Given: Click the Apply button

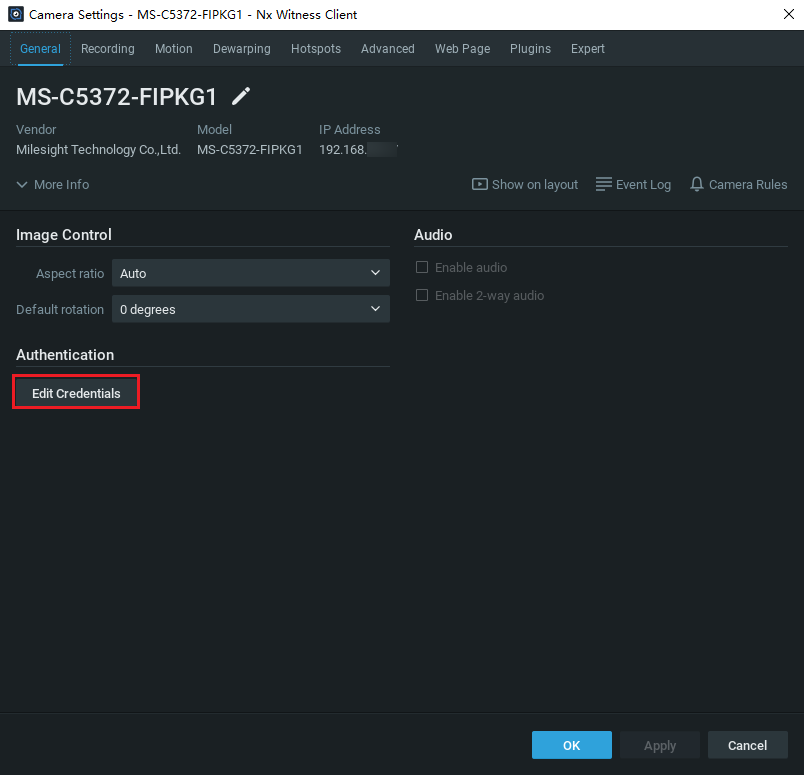Looking at the screenshot, I should 660,745.
